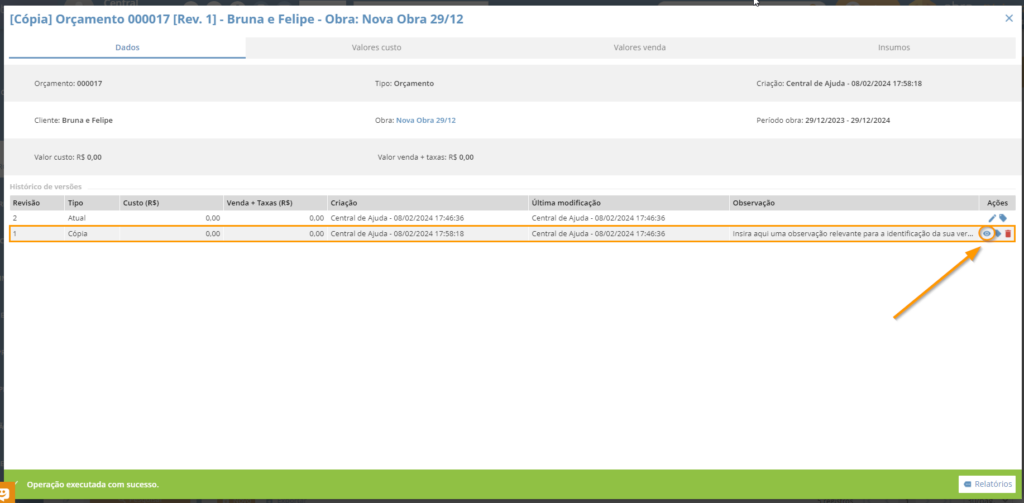The width and height of the screenshot is (1024, 503).
Task: Open the Insumos tab
Action: coord(893,48)
